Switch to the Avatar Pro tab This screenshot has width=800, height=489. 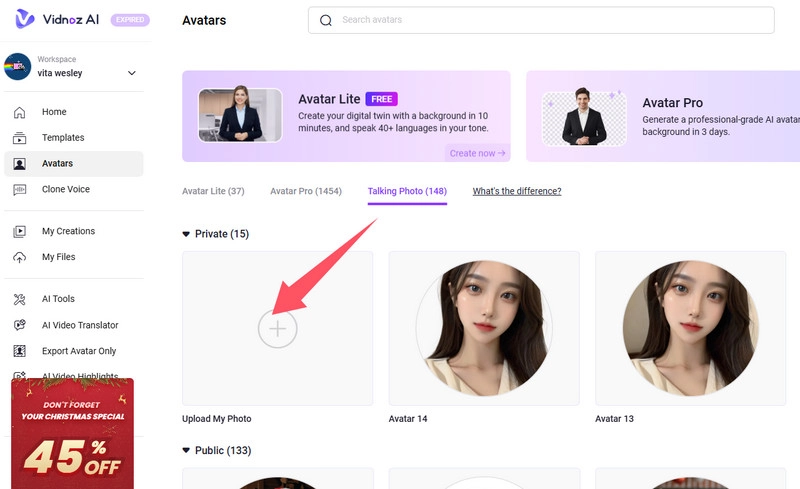(306, 191)
